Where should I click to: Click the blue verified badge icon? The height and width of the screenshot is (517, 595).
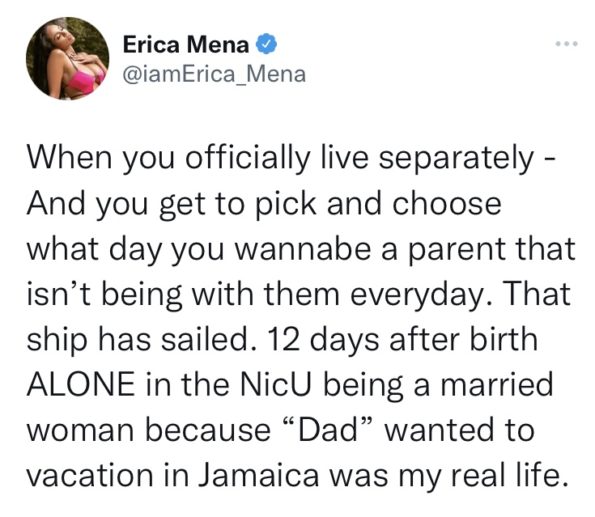[267, 44]
